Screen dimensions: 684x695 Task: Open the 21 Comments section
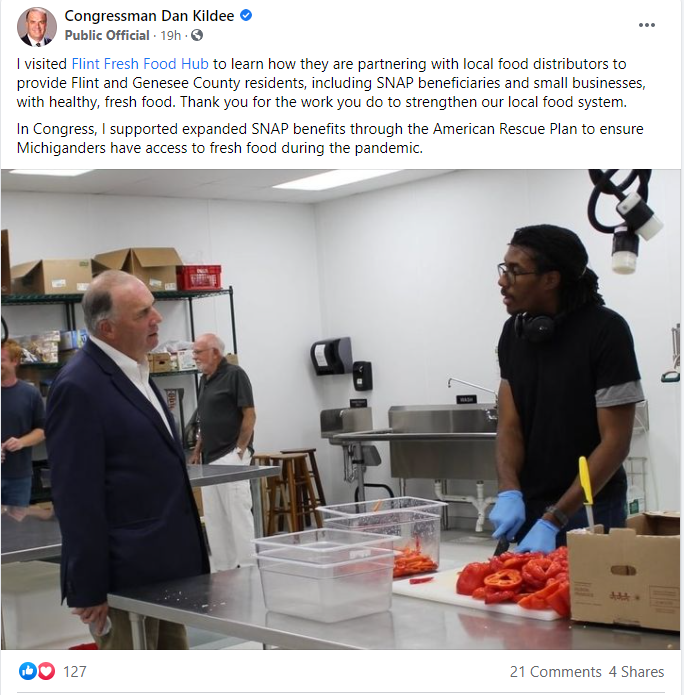(555, 672)
